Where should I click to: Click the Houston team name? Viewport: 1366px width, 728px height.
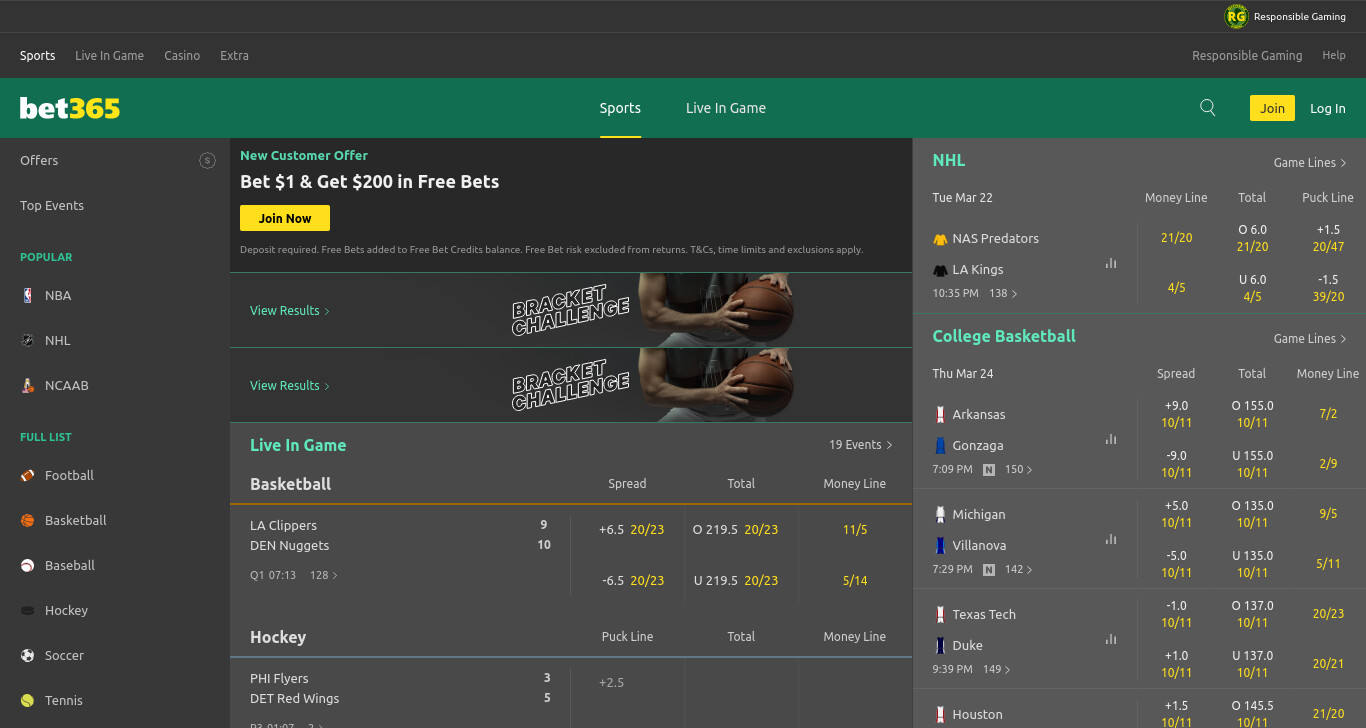[x=977, y=714]
